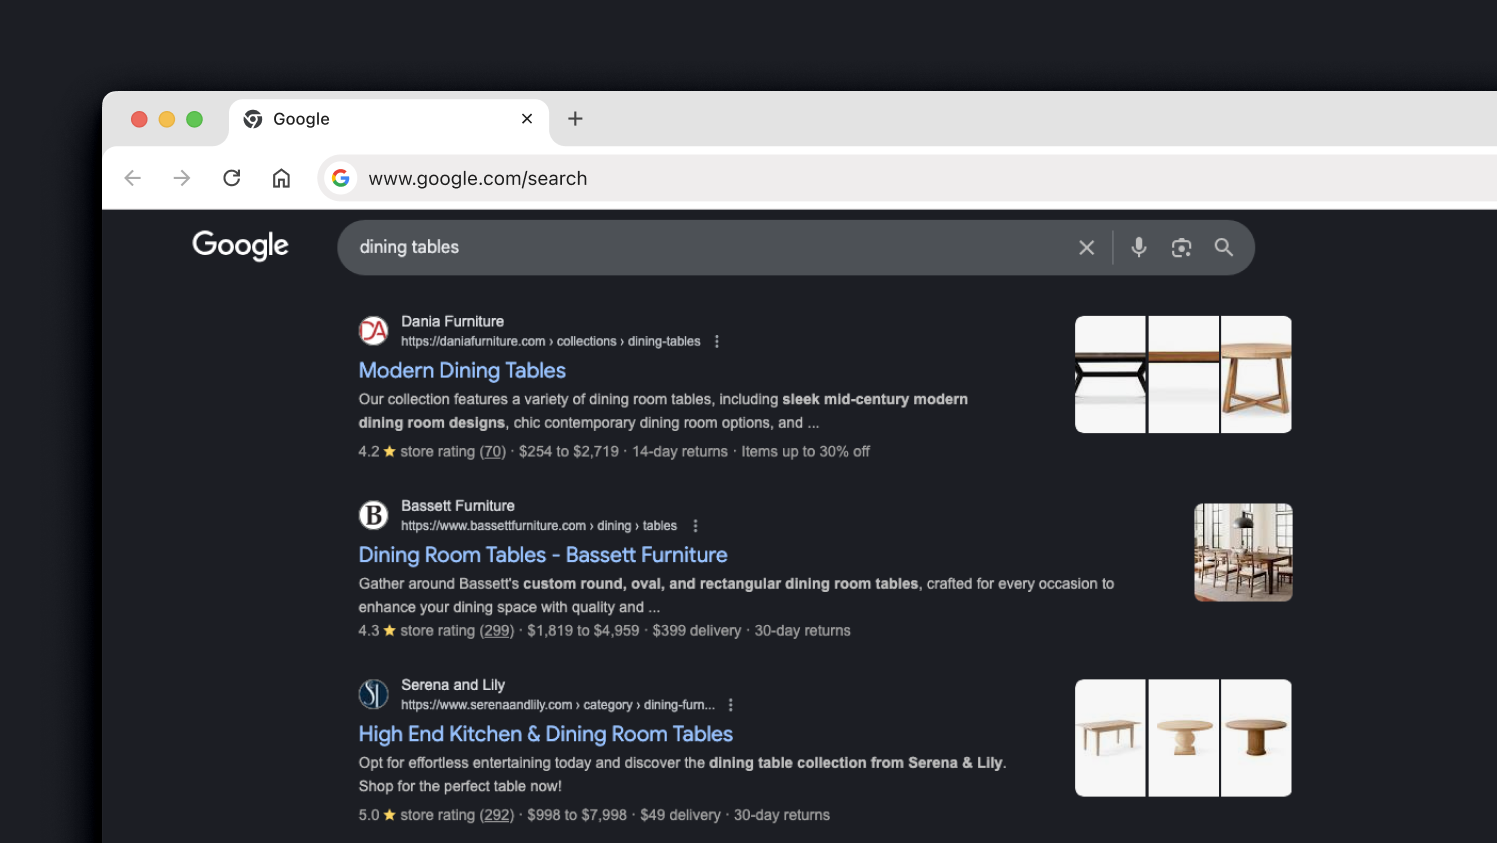Clear the search query with the X icon
1497x843 pixels.
click(1086, 247)
